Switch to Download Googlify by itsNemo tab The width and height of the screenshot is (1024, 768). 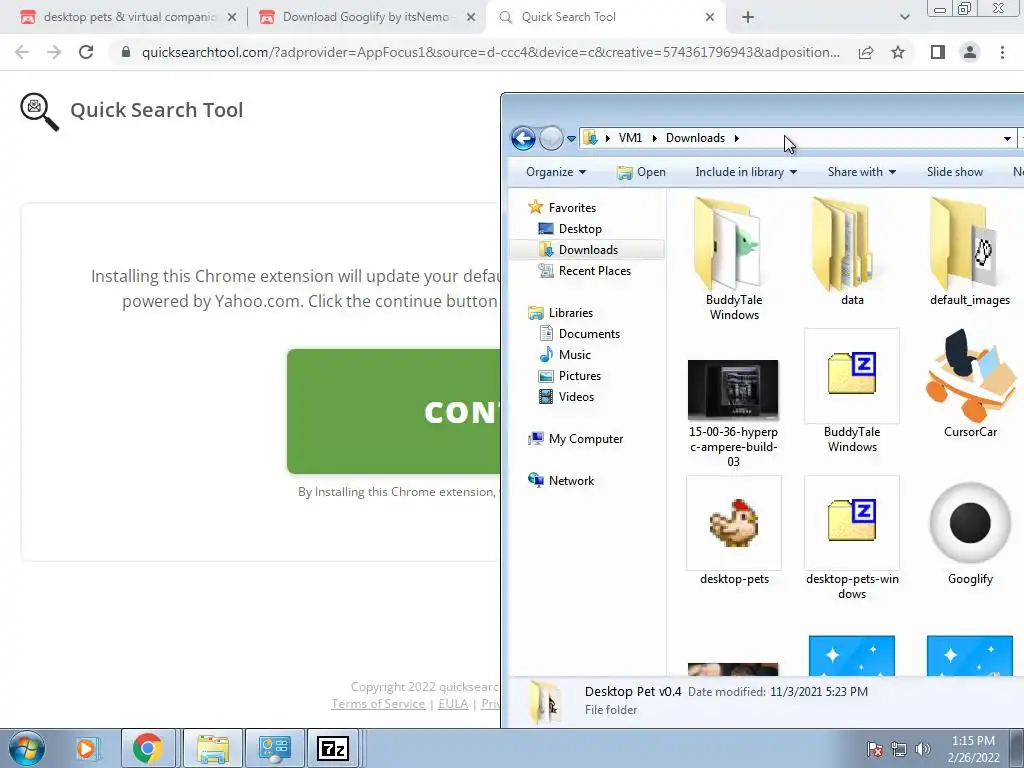point(366,17)
